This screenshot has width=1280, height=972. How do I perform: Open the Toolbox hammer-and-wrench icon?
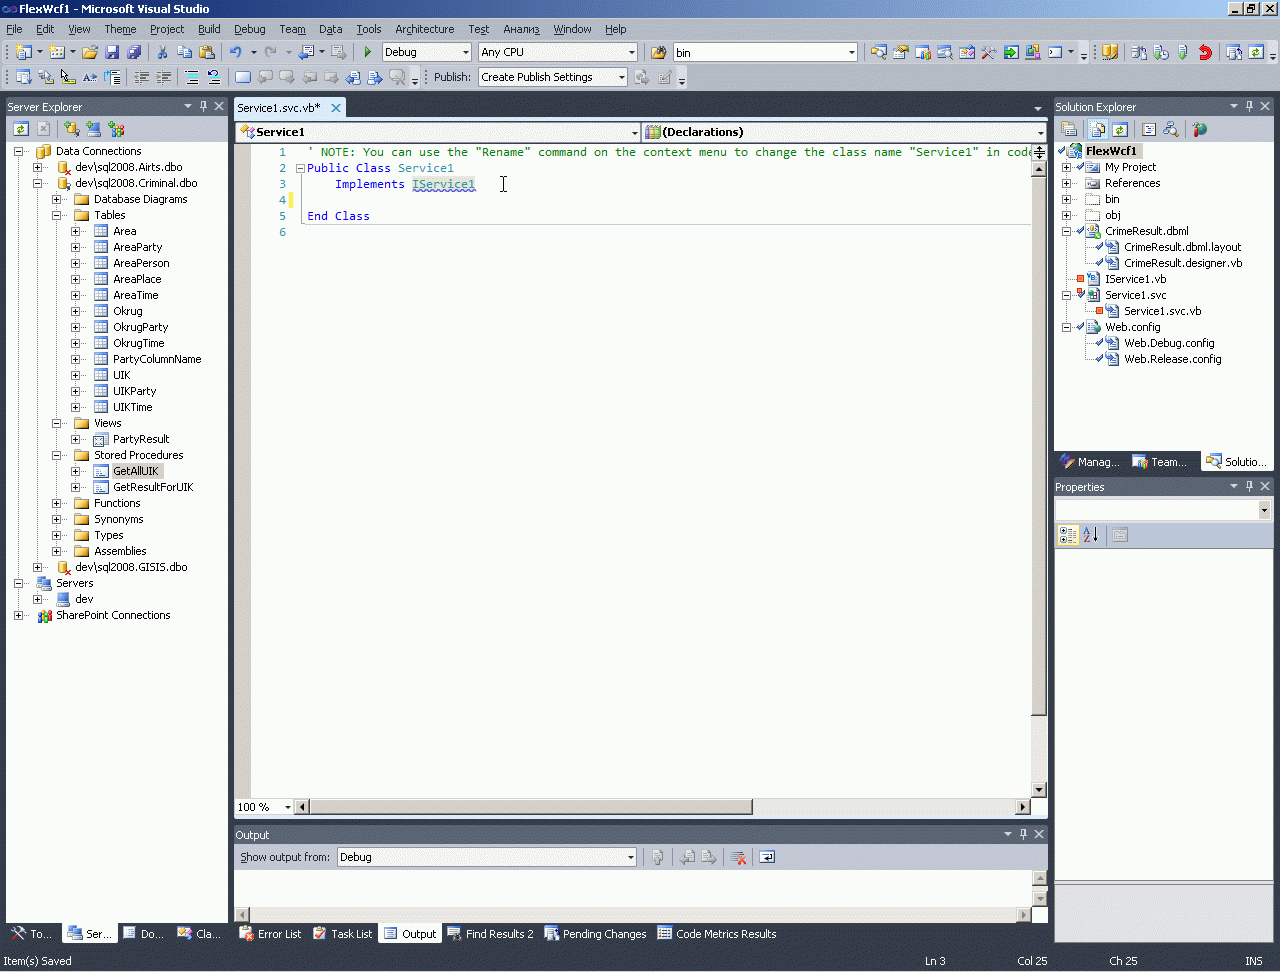pyautogui.click(x=989, y=52)
